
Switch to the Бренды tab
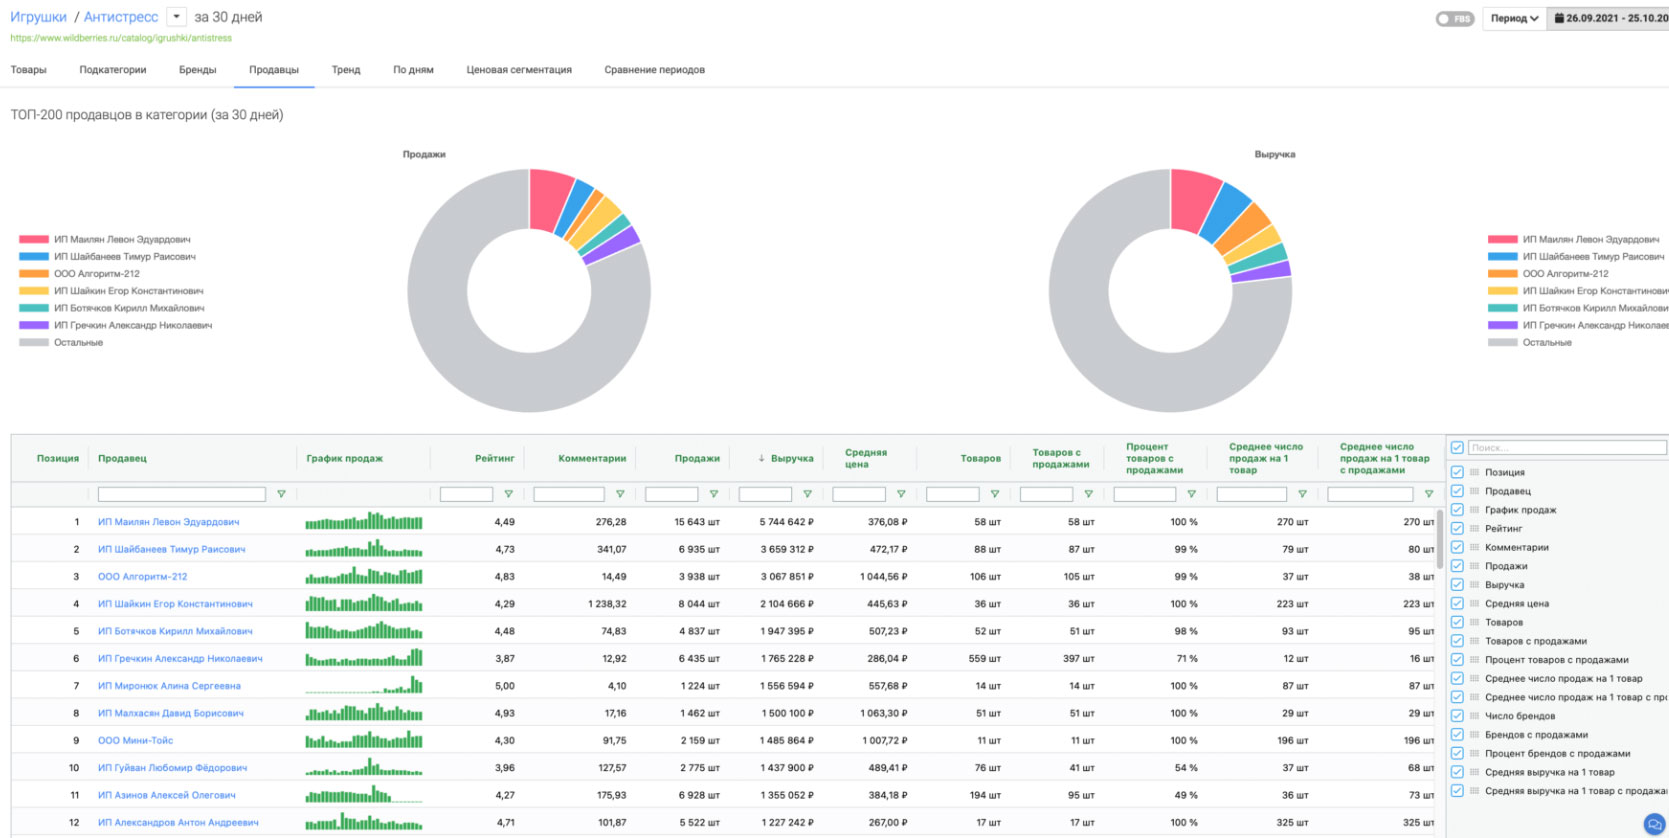coord(198,70)
